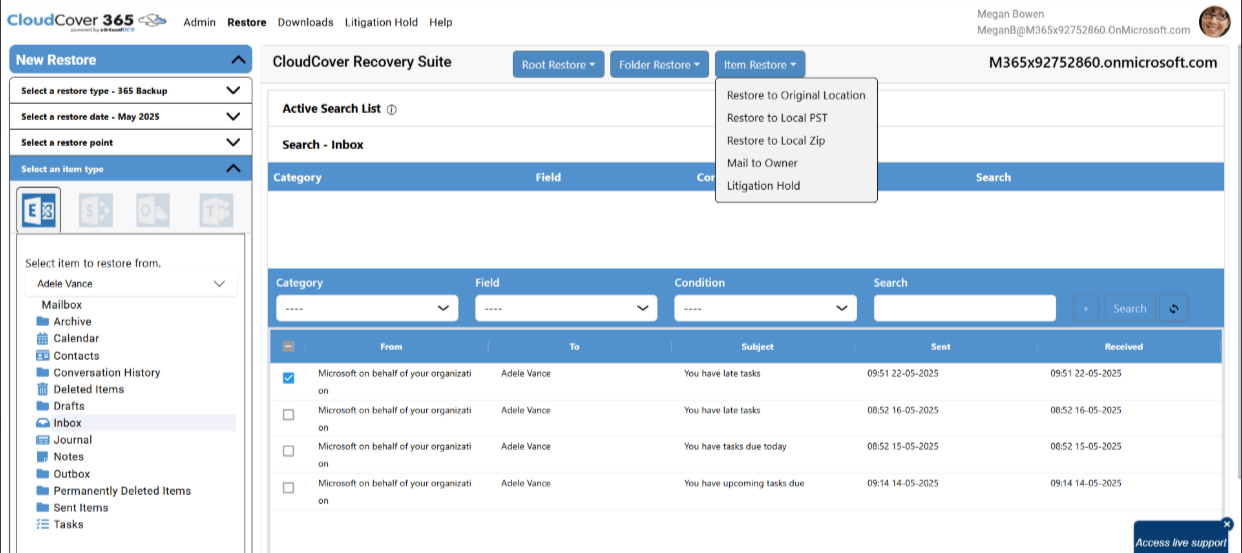Open the Archive folder icon

[x=43, y=321]
